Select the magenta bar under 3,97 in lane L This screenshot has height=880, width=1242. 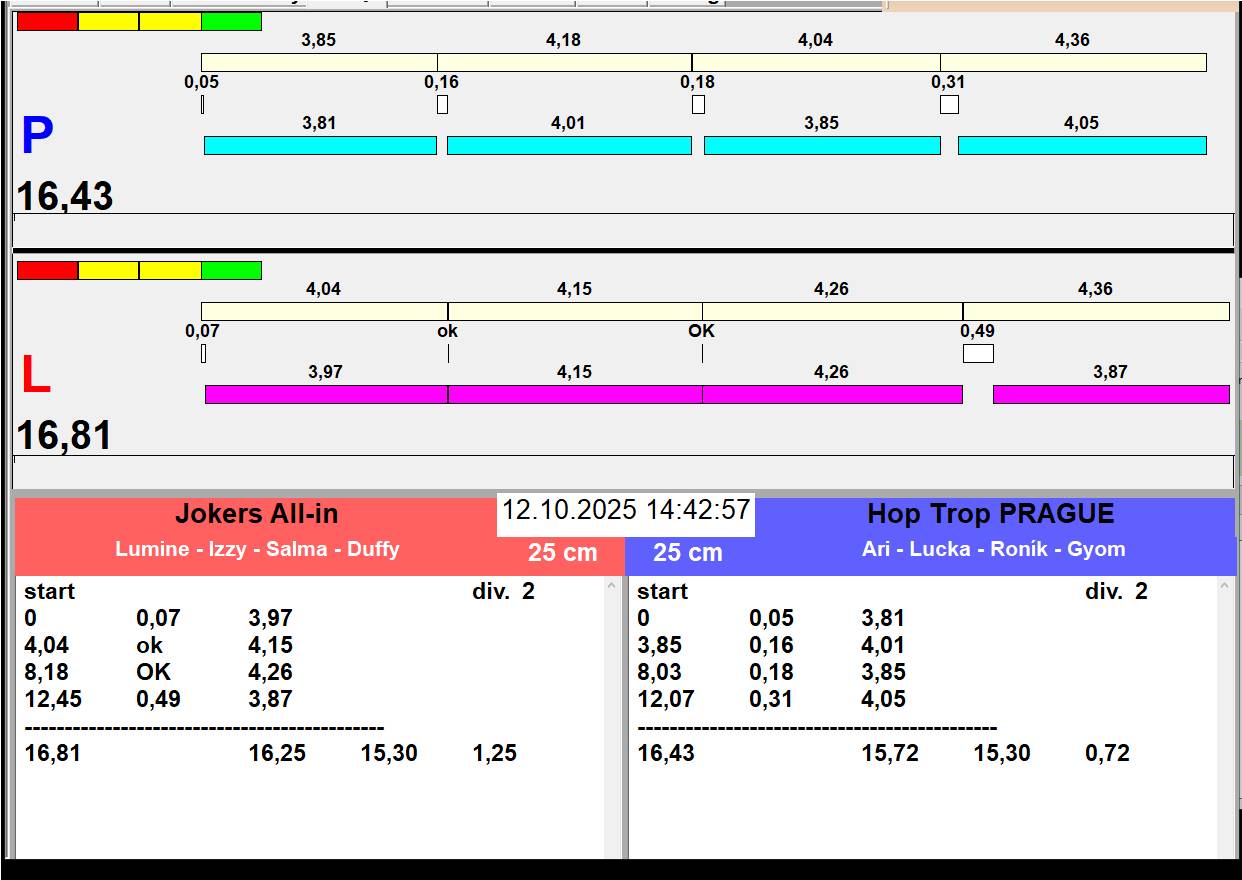click(326, 394)
